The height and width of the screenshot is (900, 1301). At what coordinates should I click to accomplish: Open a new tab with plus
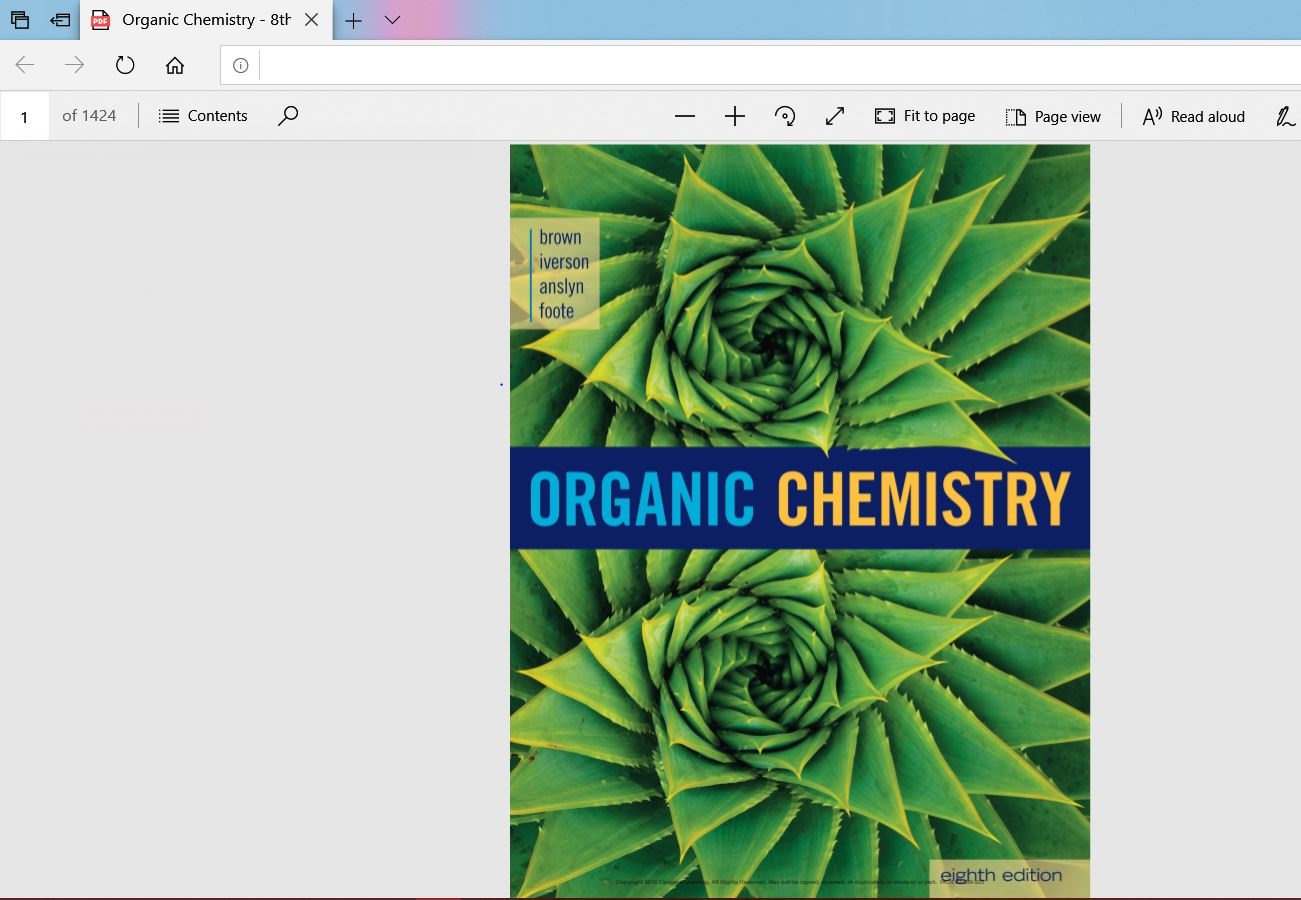(353, 20)
